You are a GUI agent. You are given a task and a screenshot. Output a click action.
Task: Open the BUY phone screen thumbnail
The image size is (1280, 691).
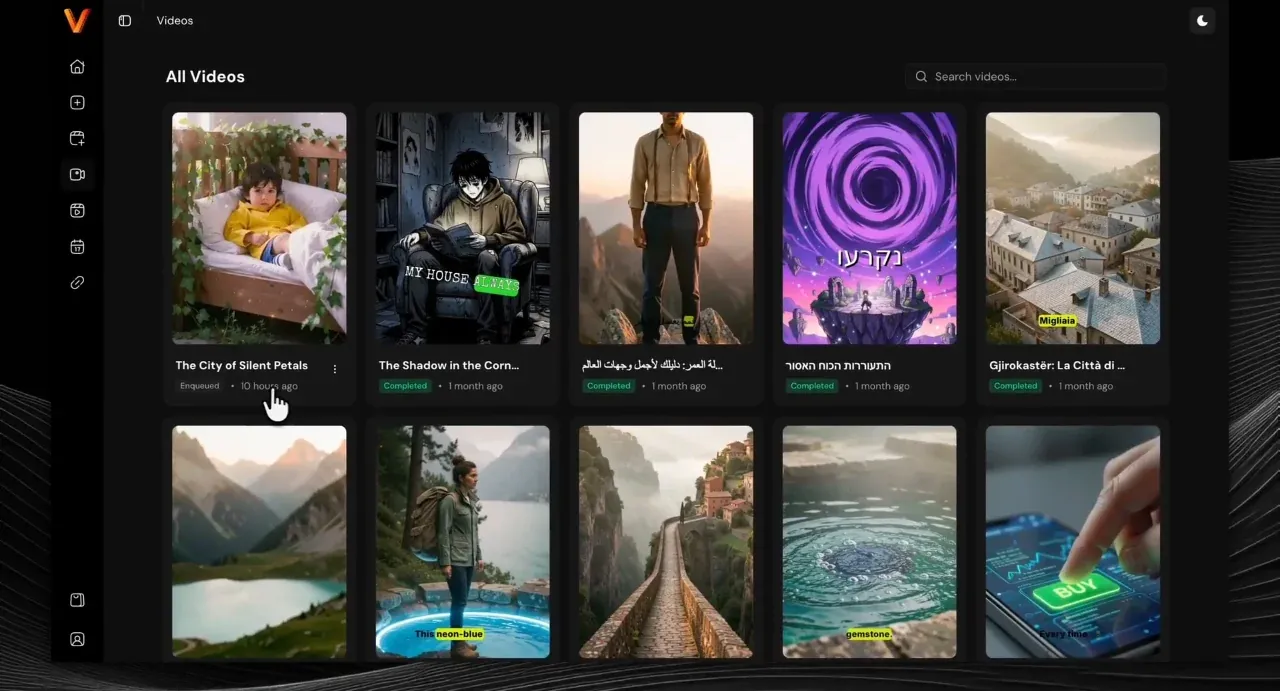pyautogui.click(x=1073, y=542)
